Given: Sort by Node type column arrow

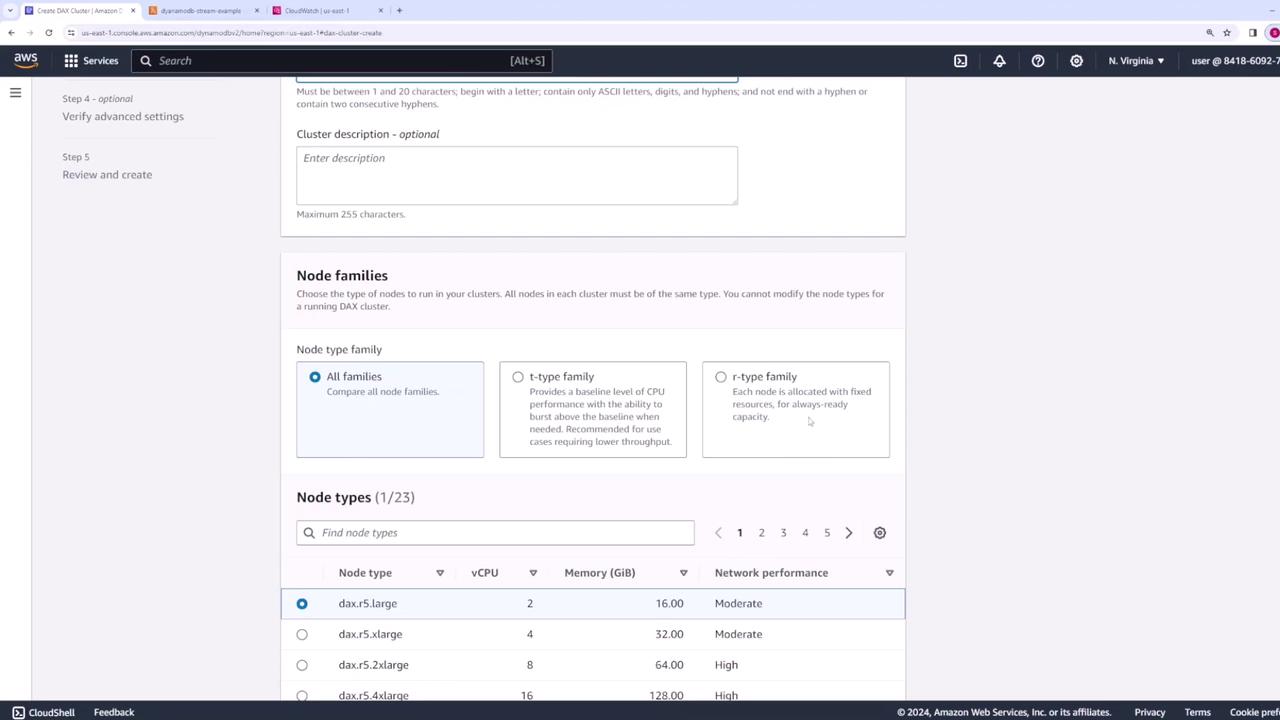Looking at the screenshot, I should coord(440,573).
